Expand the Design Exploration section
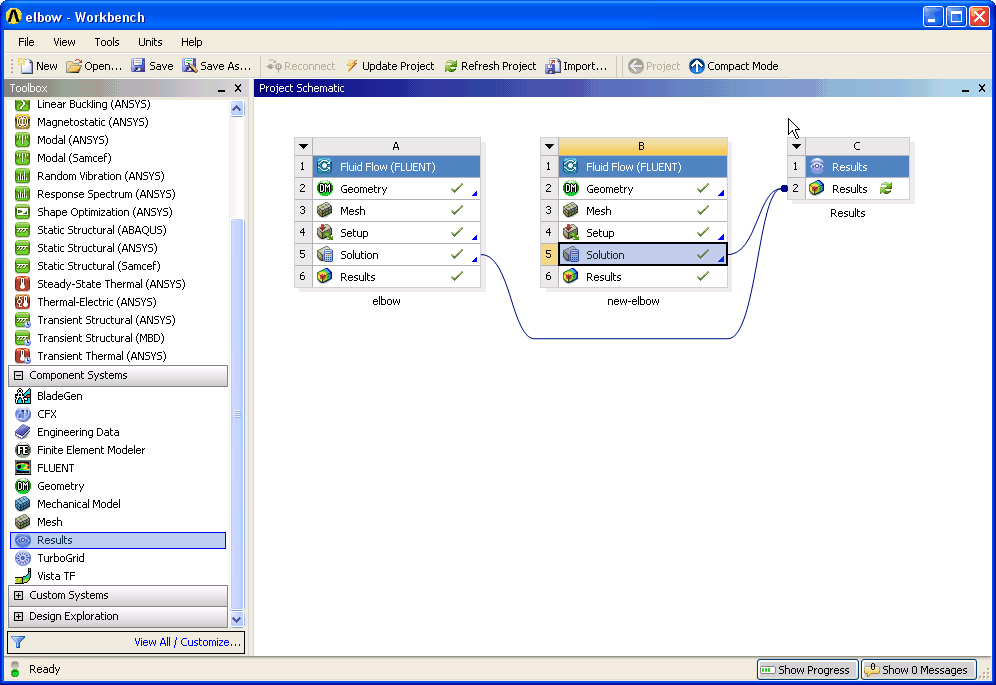The height and width of the screenshot is (685, 996). [x=18, y=616]
